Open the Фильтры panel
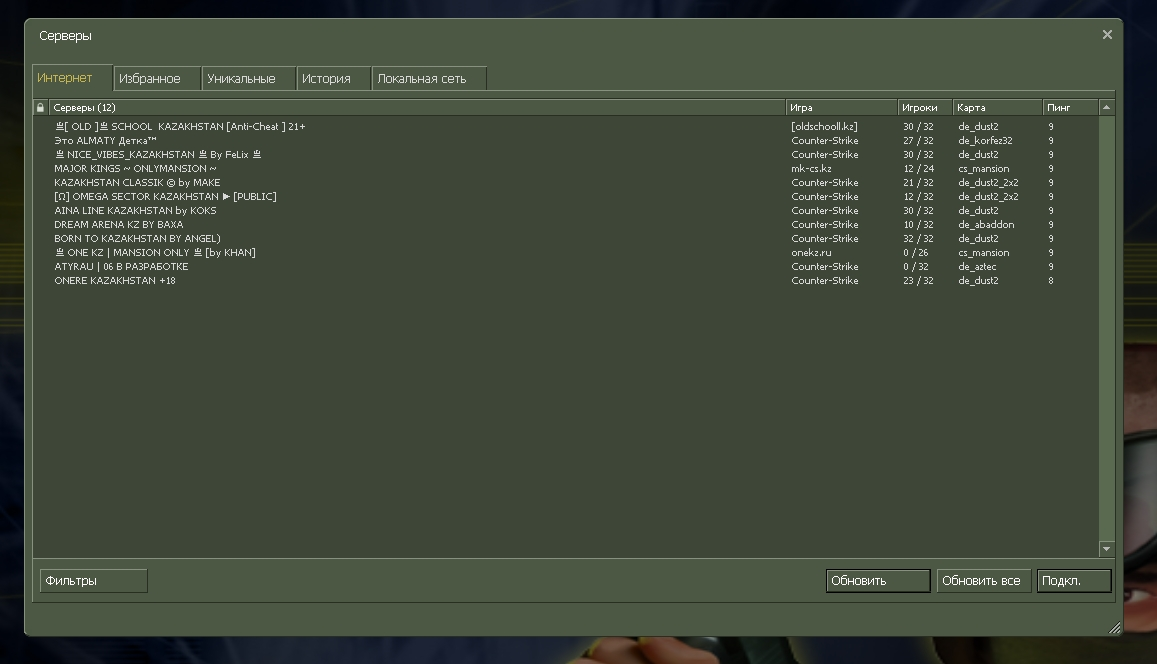The height and width of the screenshot is (664, 1157). coord(93,581)
